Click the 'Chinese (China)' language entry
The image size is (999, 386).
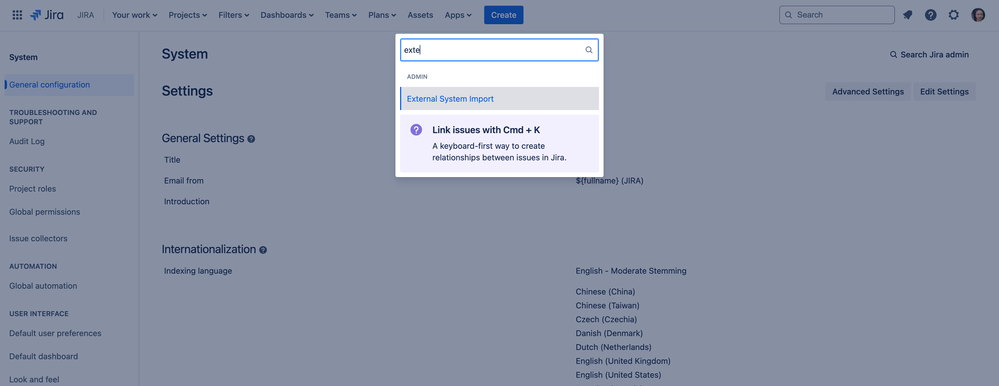point(605,292)
